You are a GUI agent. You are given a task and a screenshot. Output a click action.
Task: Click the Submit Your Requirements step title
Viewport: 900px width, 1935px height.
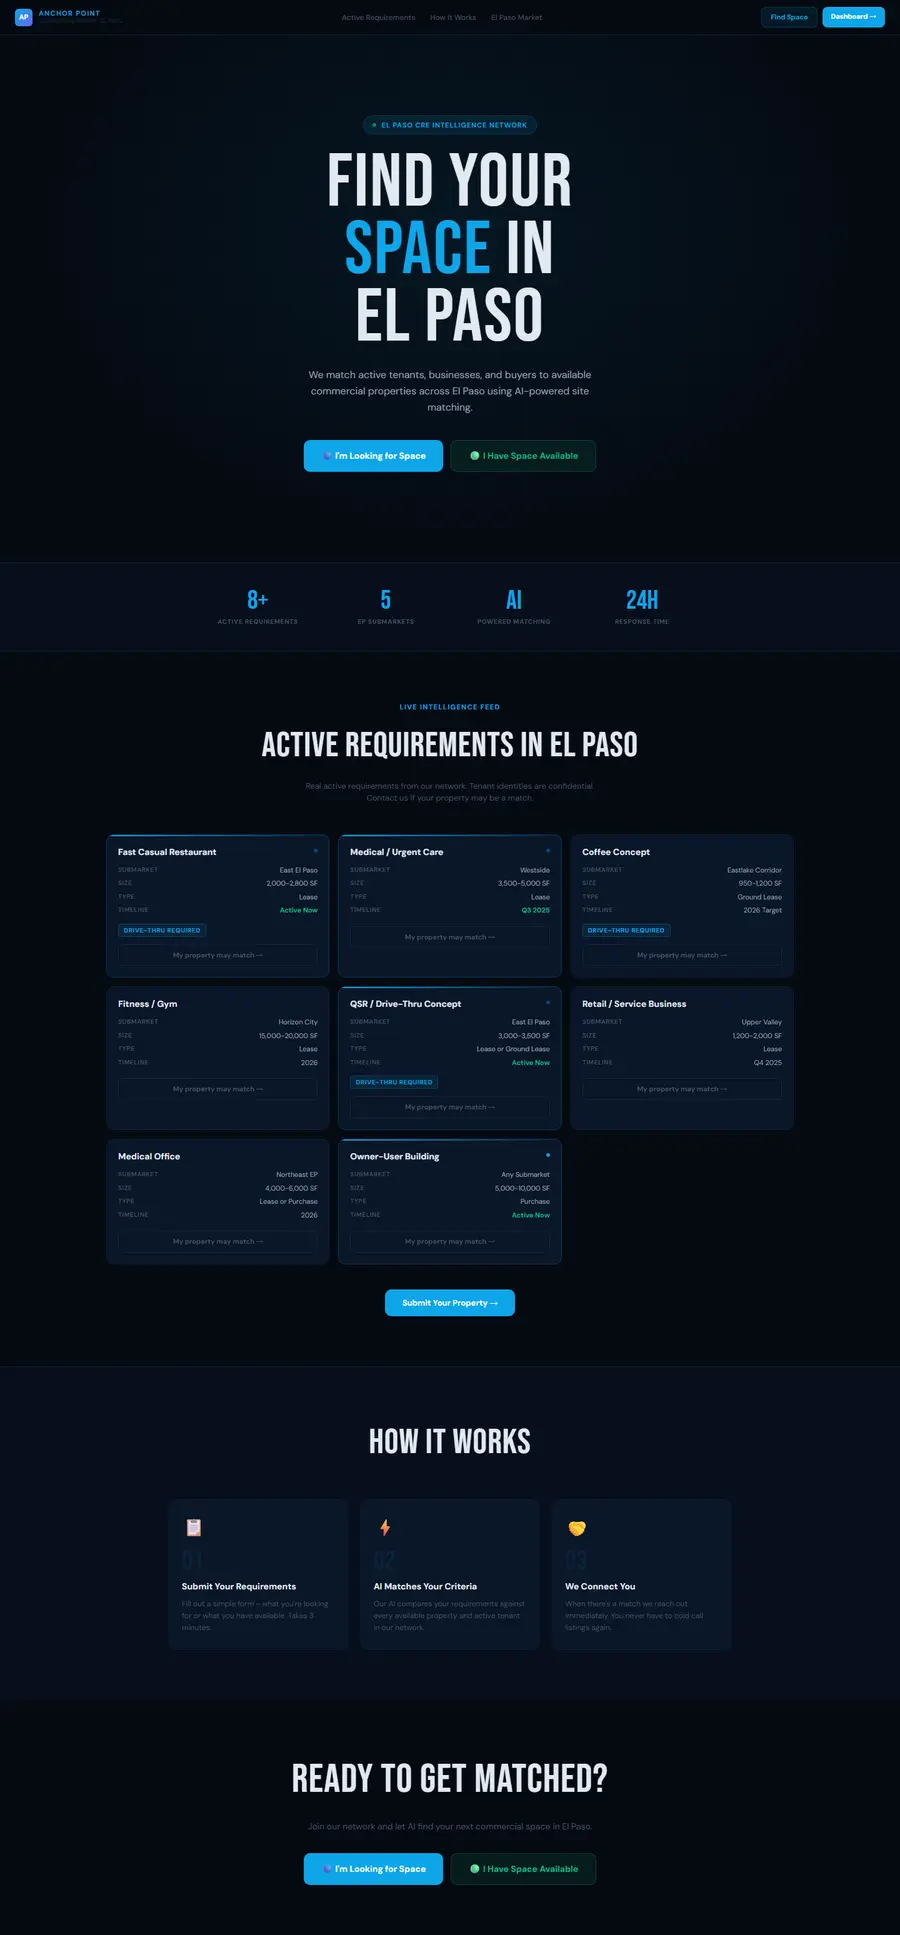coord(239,1586)
